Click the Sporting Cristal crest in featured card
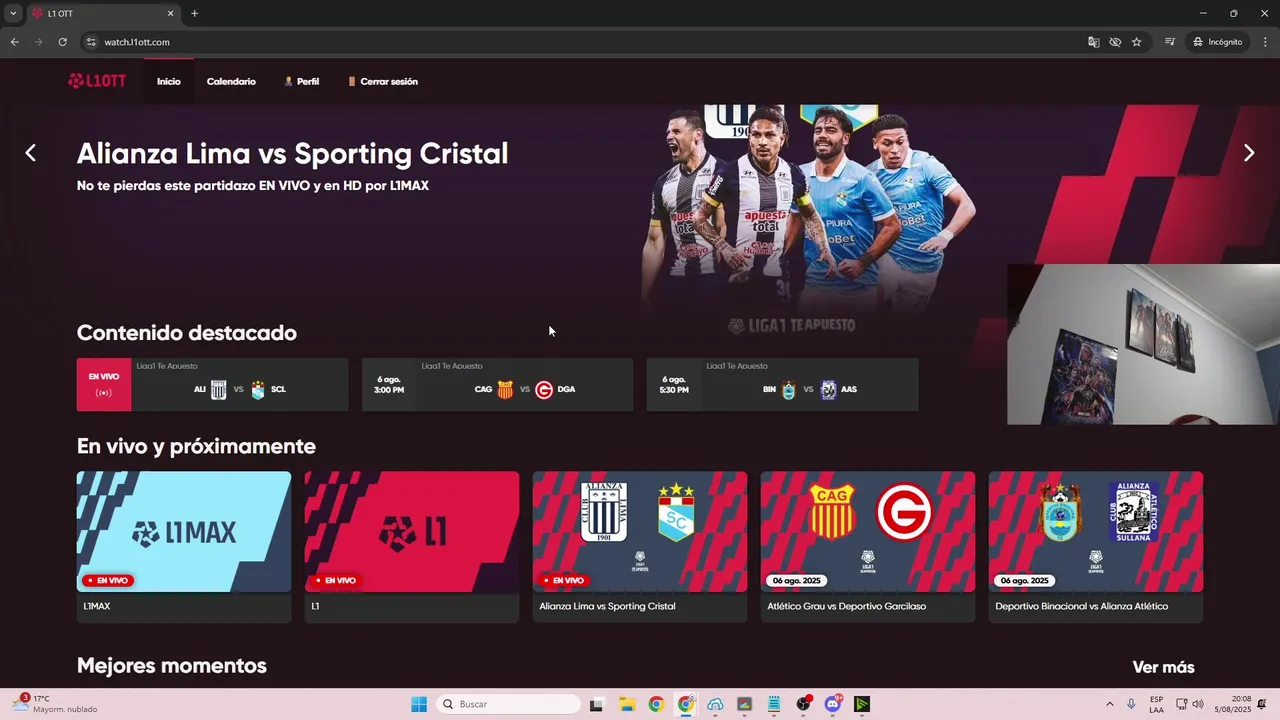Viewport: 1280px width, 720px height. click(258, 389)
